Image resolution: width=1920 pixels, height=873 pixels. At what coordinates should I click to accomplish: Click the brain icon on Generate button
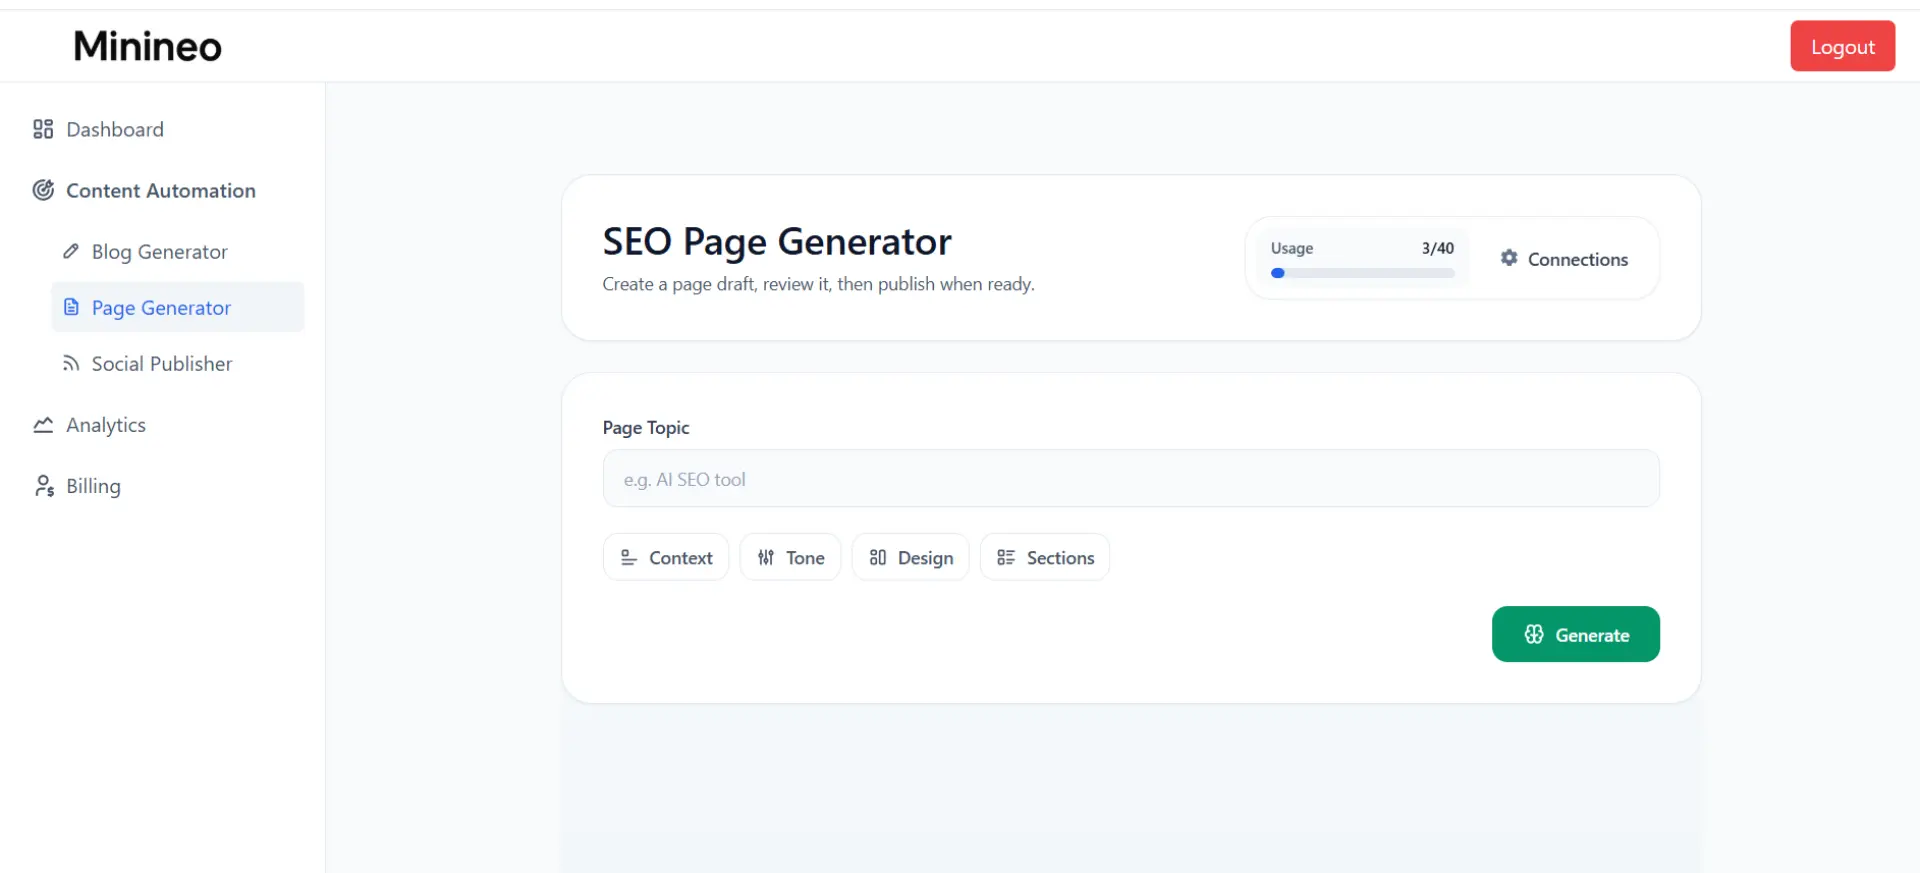tap(1534, 634)
